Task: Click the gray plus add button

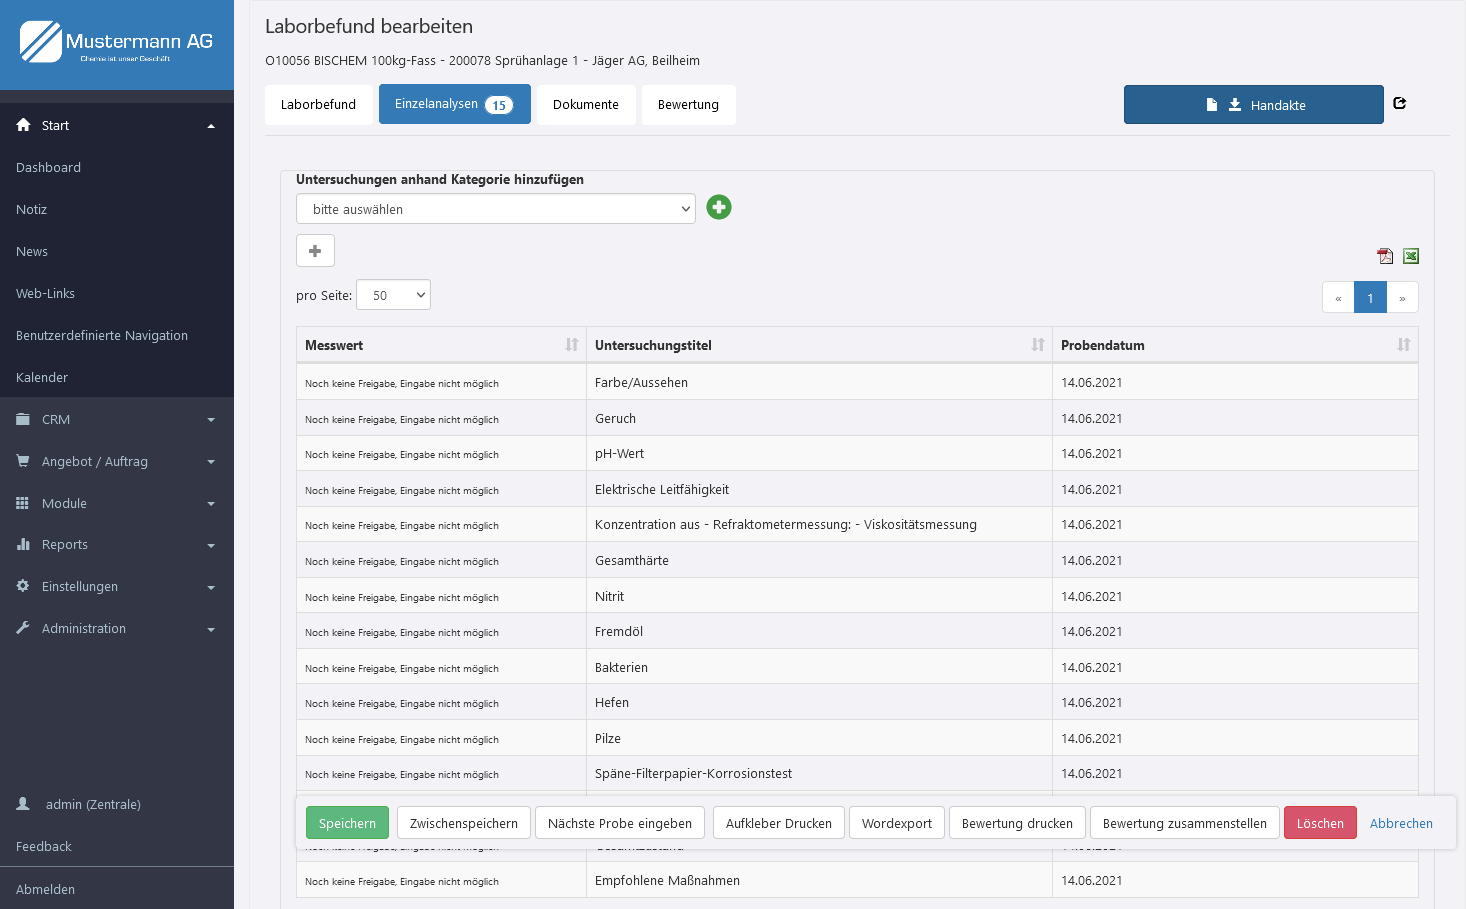Action: [x=315, y=251]
